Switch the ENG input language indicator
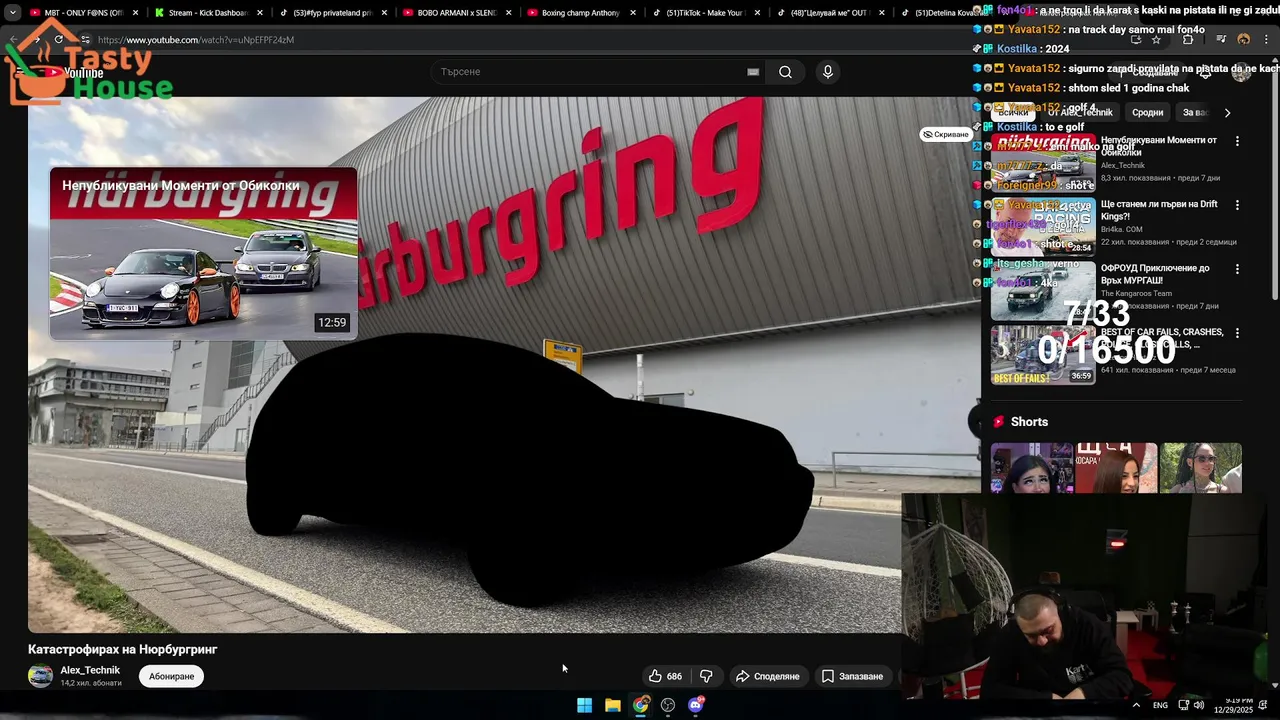 pos(1160,705)
